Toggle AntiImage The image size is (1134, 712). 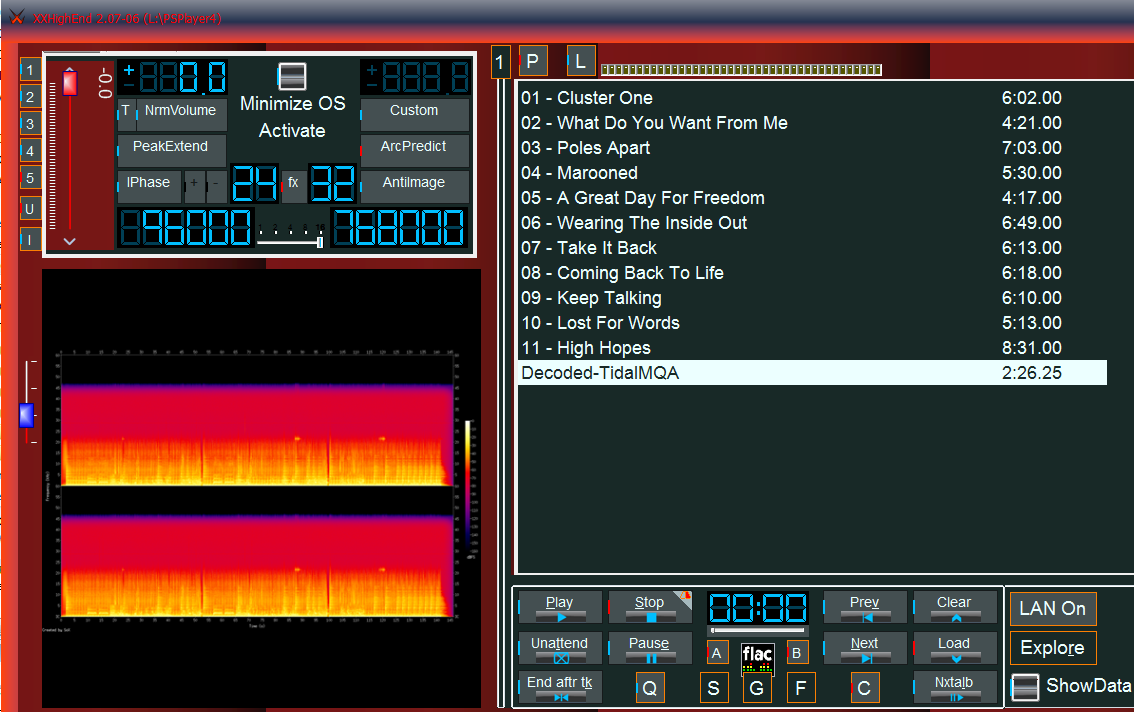click(414, 186)
